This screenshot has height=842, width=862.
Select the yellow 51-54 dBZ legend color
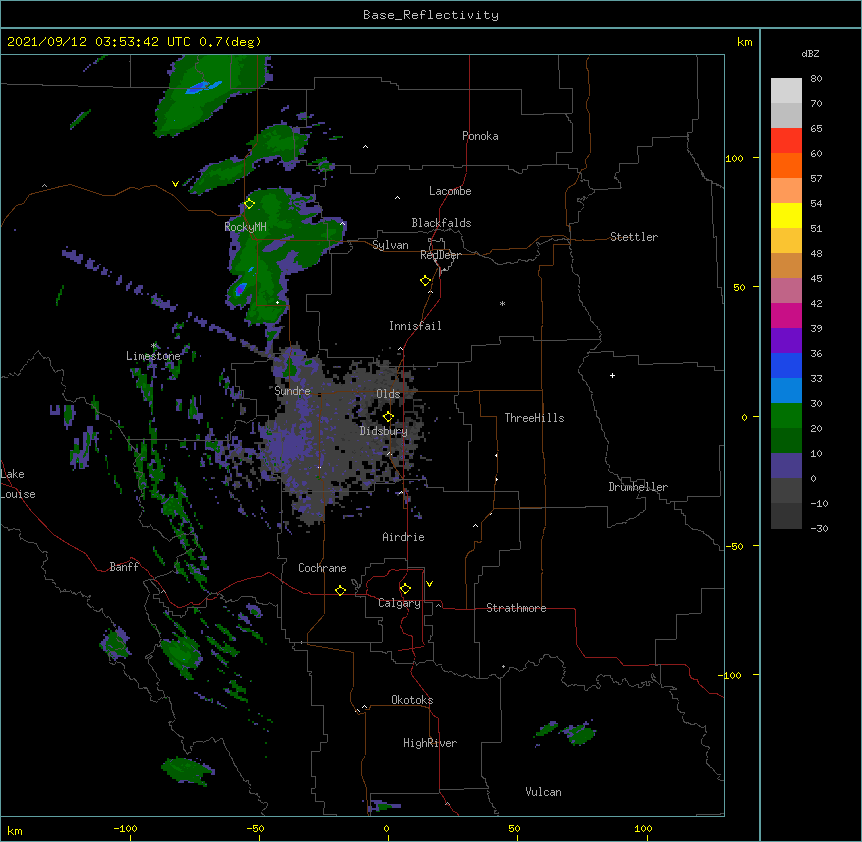[786, 215]
